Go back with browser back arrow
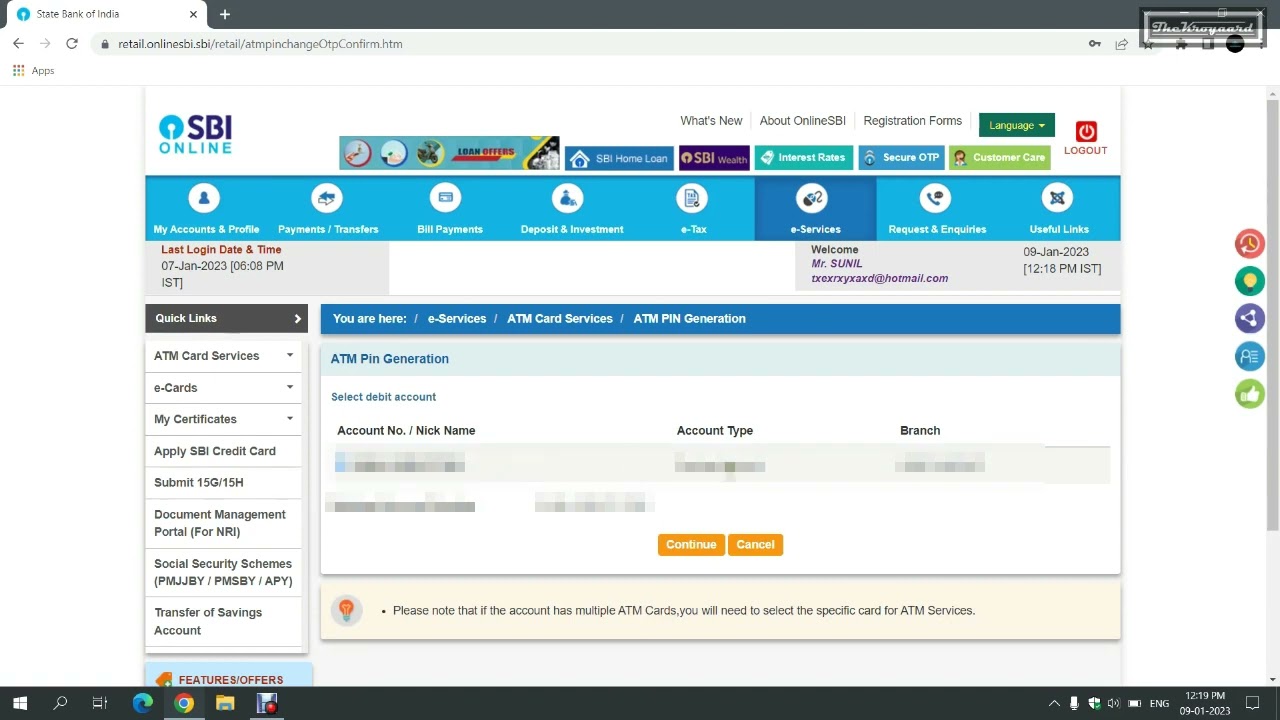This screenshot has height=720, width=1280. click(x=18, y=44)
